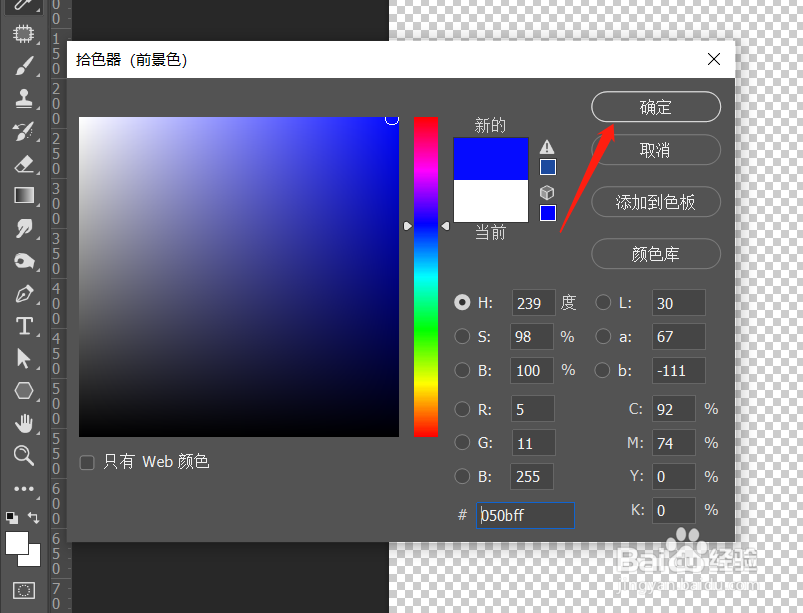
Task: Click the Lab b field showing -111
Action: (679, 370)
